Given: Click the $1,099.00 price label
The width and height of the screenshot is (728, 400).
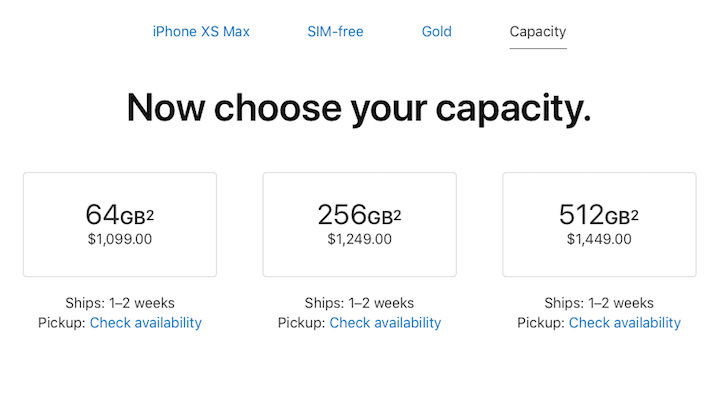Looking at the screenshot, I should pos(120,239).
